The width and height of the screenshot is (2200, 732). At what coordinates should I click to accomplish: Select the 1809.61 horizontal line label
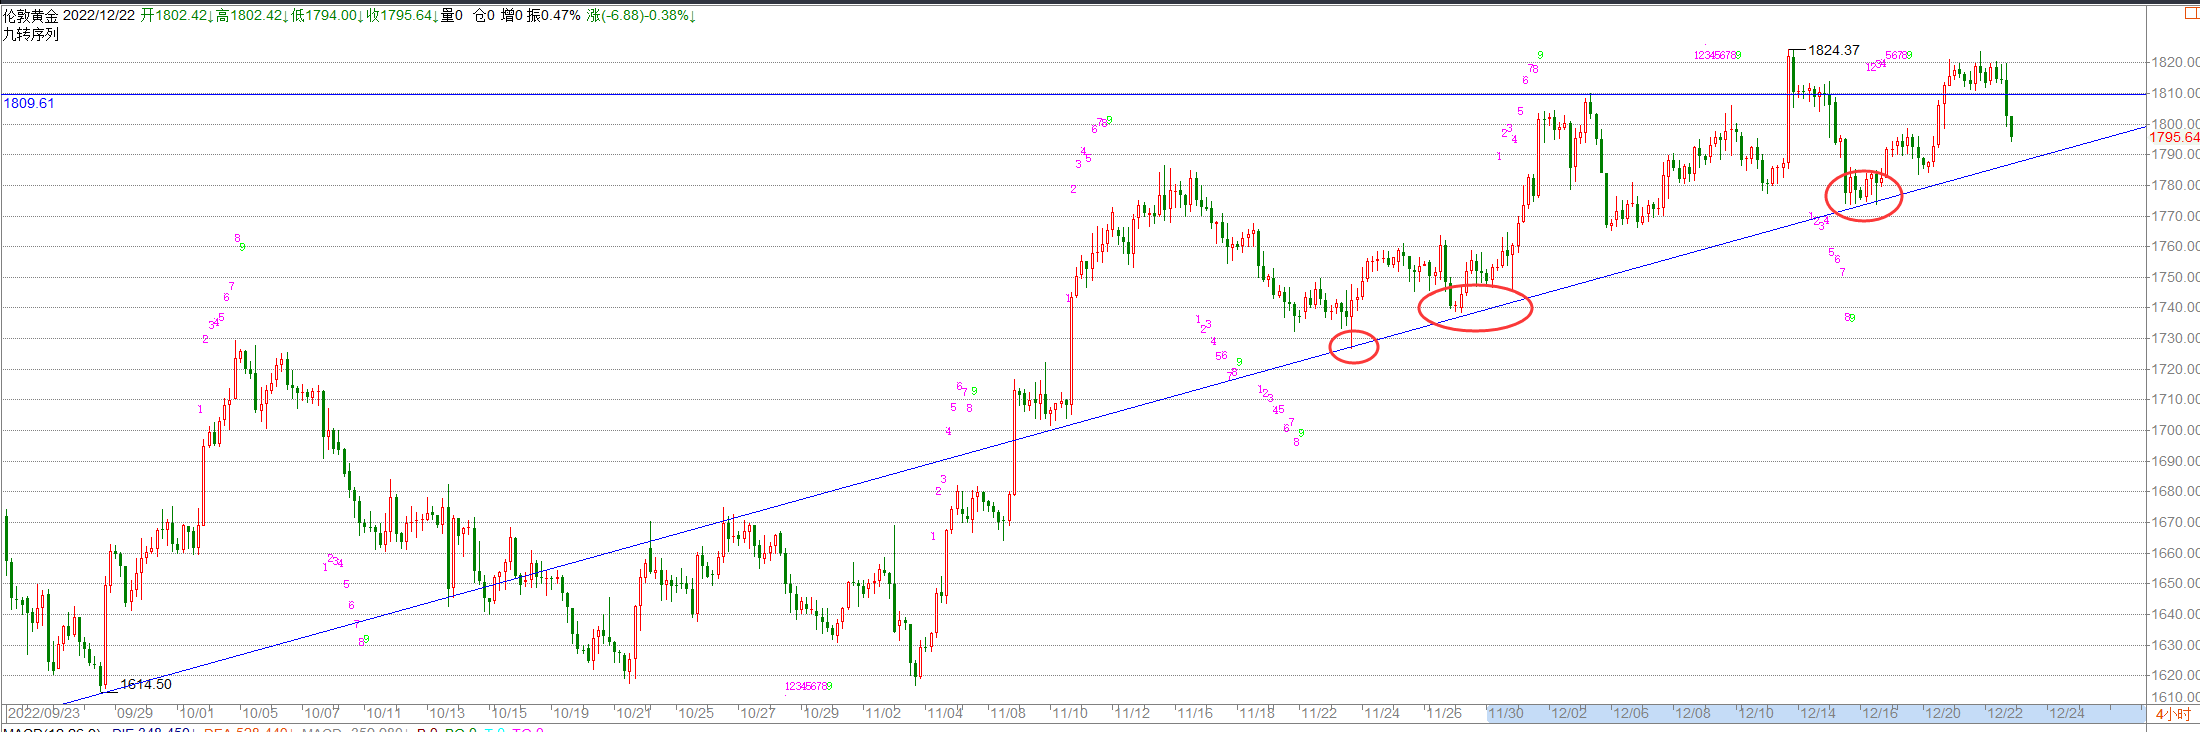tap(29, 103)
